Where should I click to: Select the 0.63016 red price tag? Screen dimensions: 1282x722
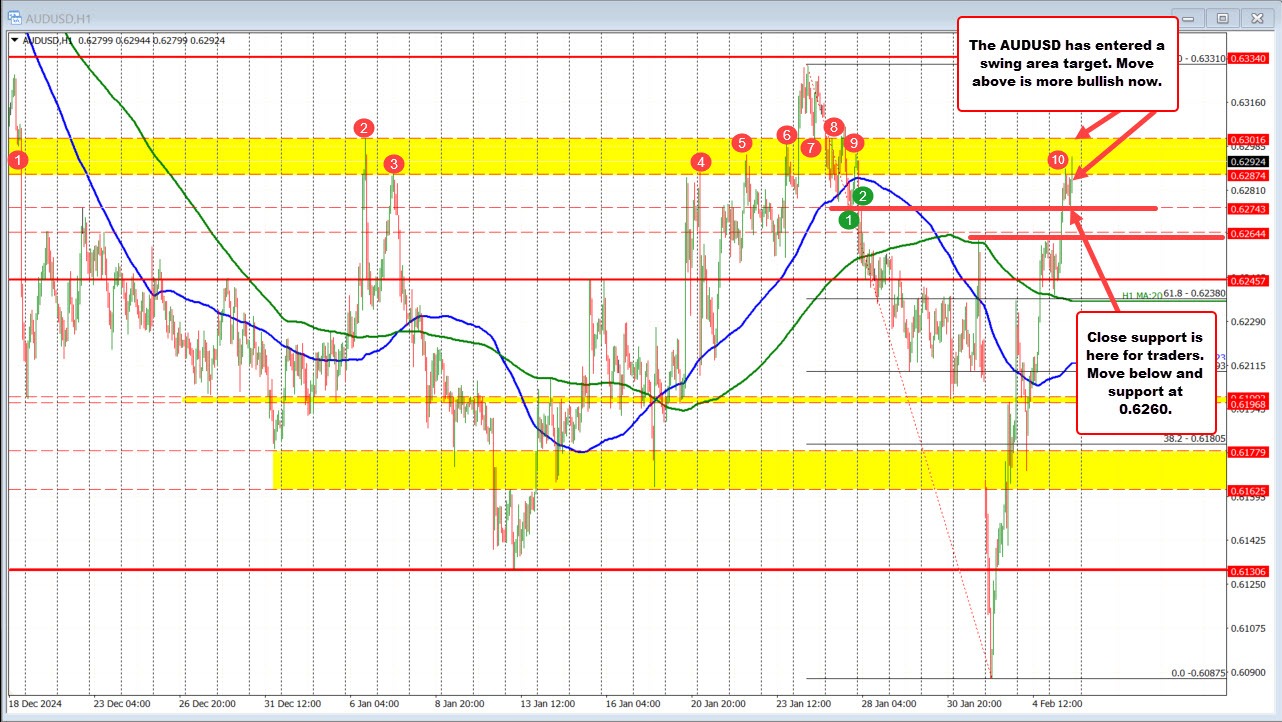(1248, 139)
